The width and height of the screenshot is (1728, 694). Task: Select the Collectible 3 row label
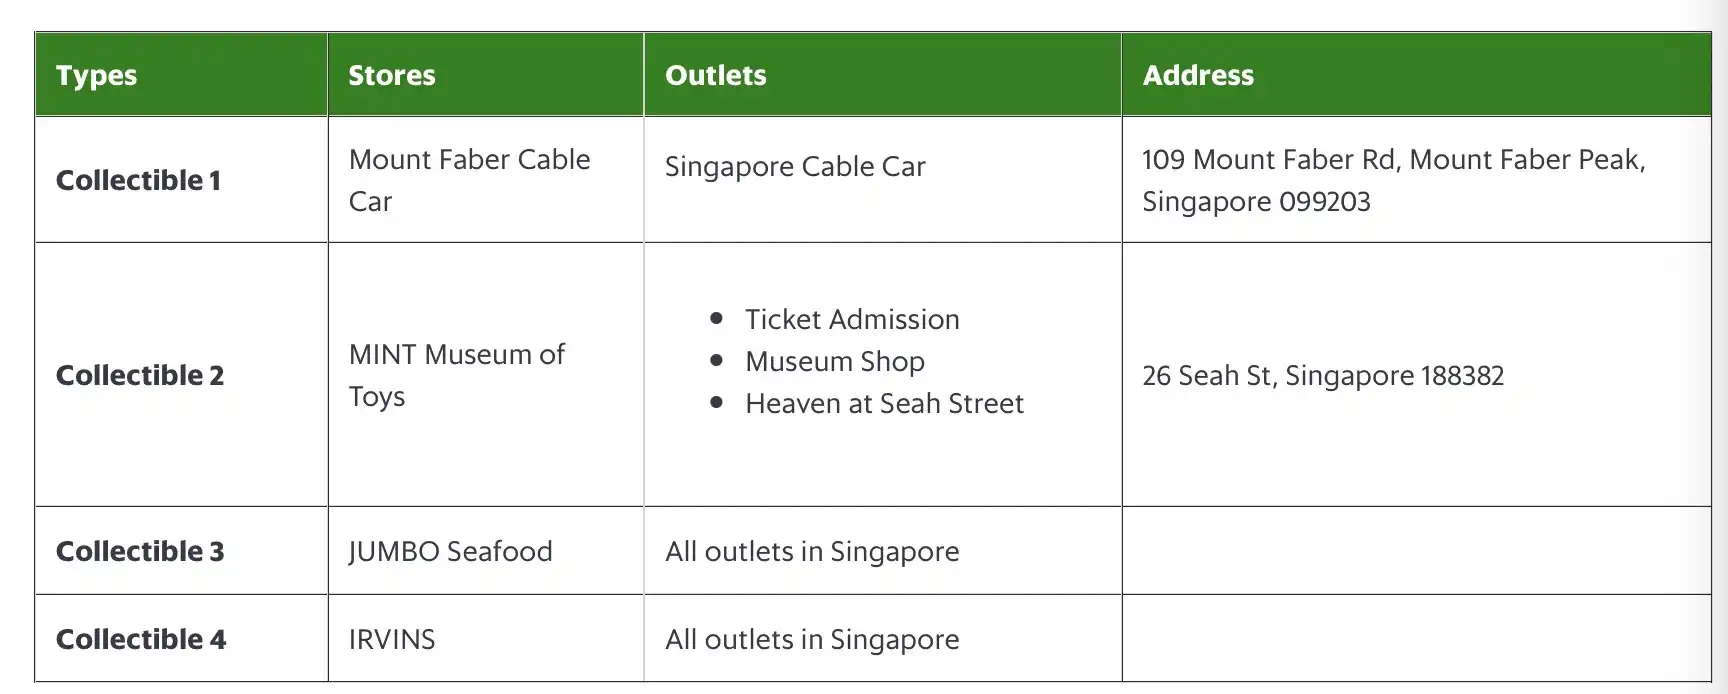pos(140,551)
